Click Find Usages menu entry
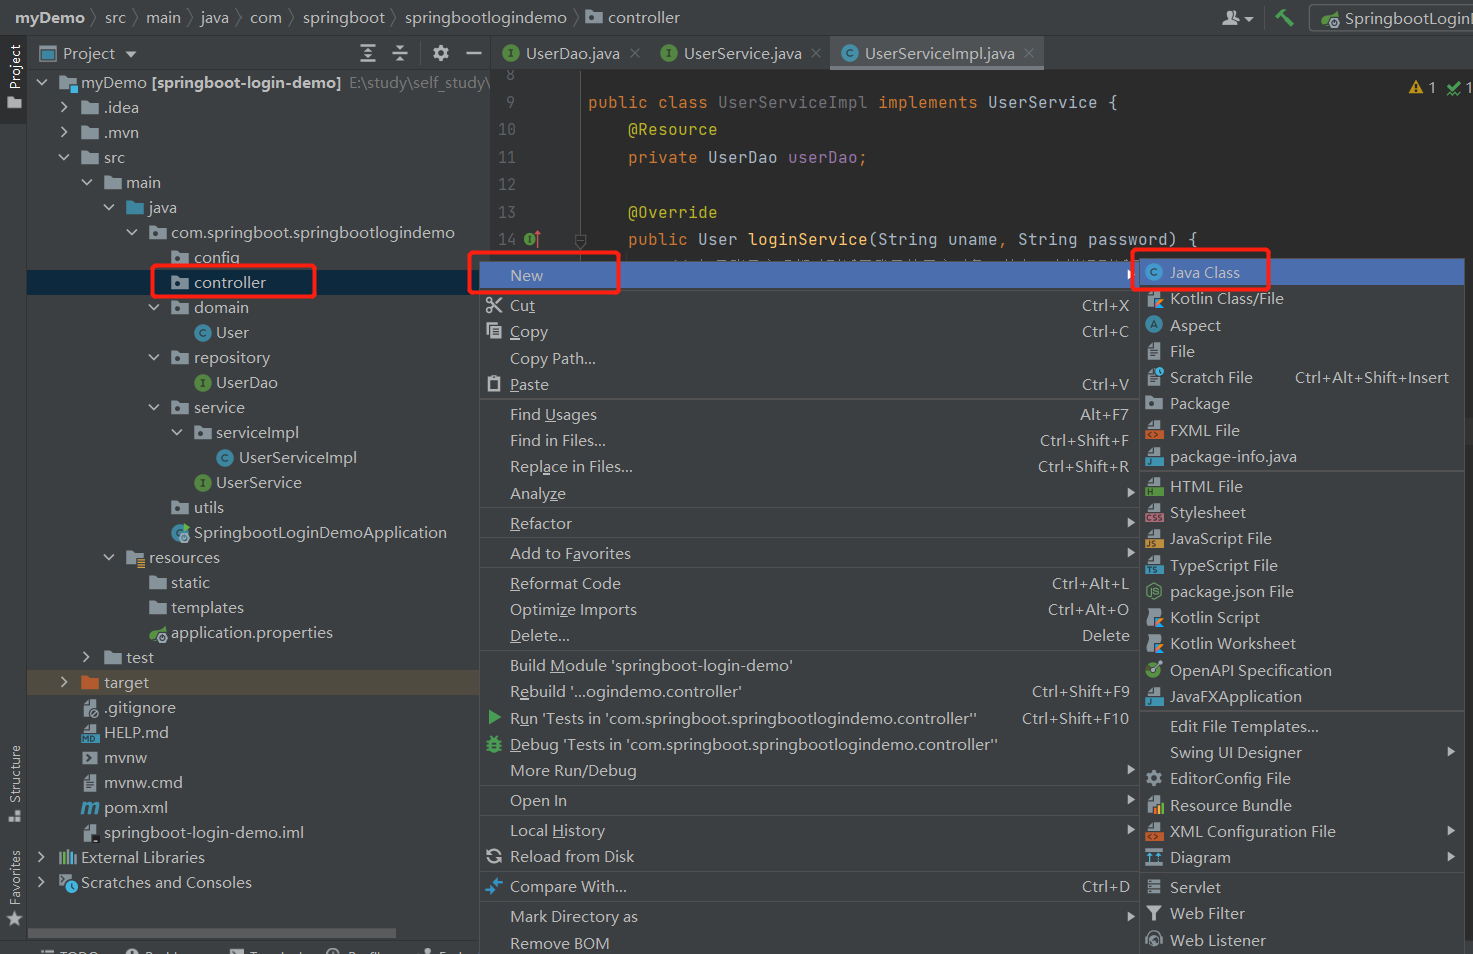The image size is (1473, 954). (x=808, y=414)
